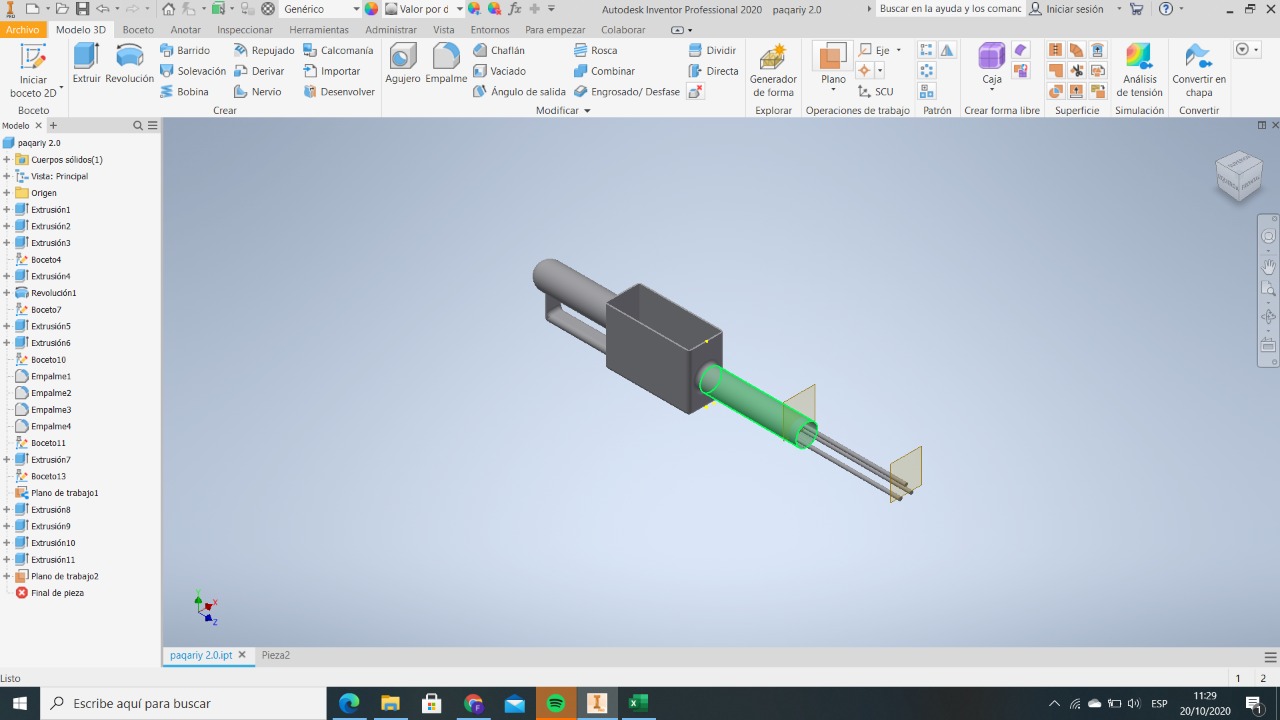Choose the Barrido sweep tool

pos(185,50)
